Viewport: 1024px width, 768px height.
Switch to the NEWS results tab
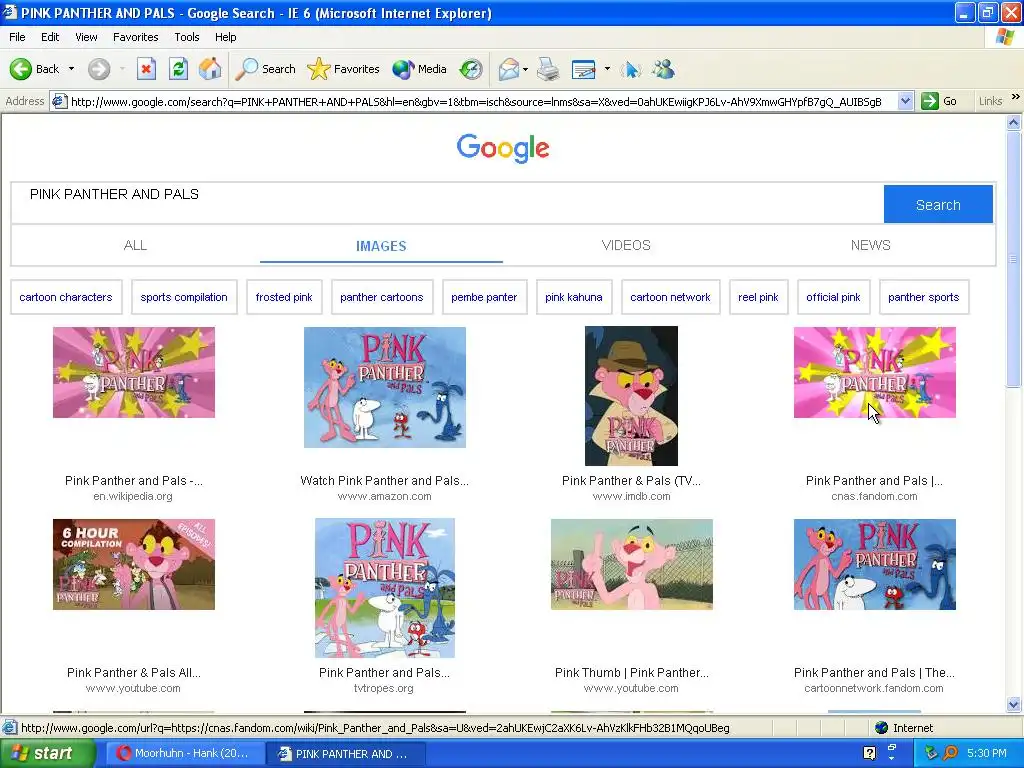click(x=871, y=245)
